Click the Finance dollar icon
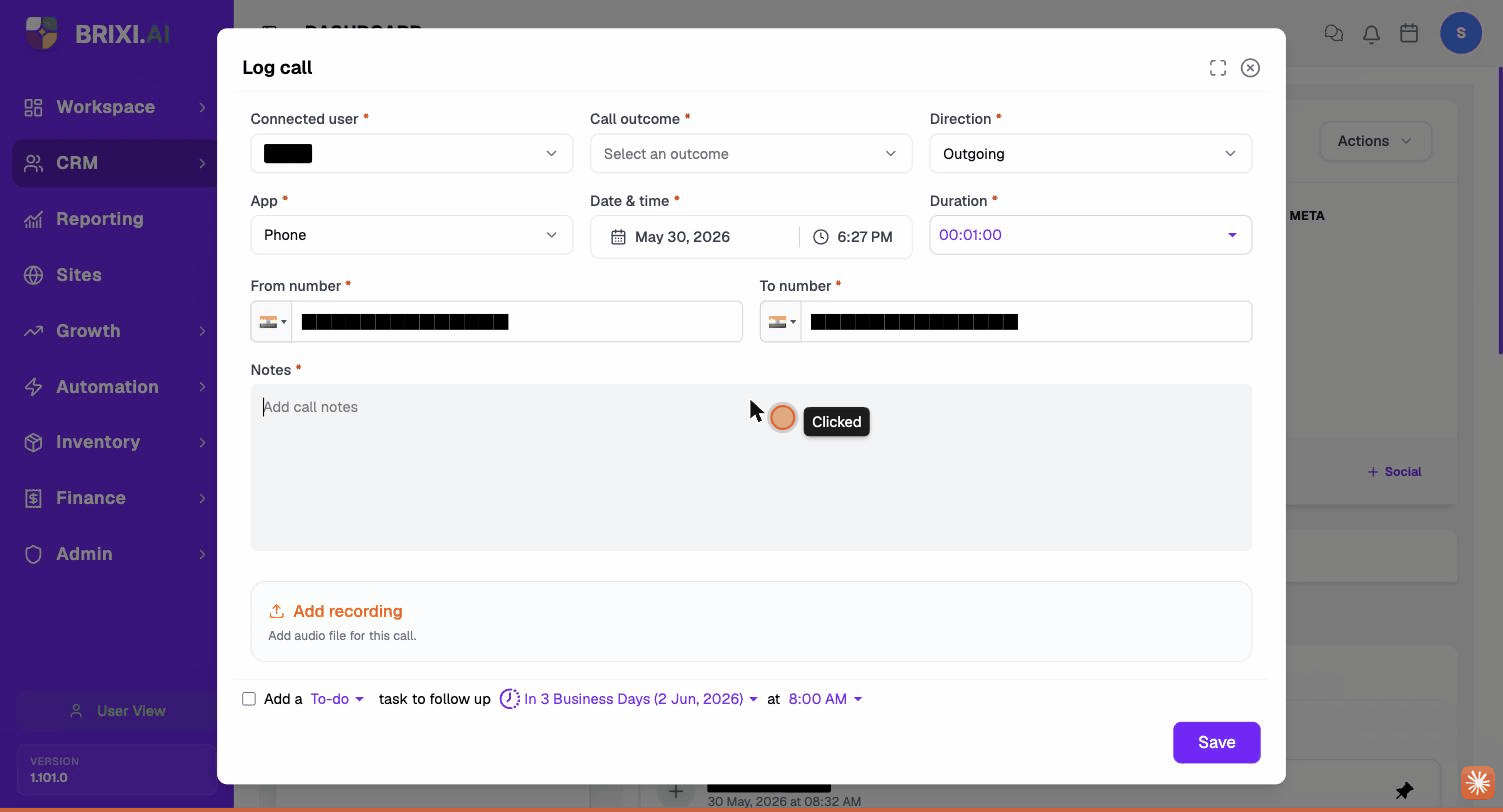Viewport: 1503px width, 812px height. tap(33, 498)
